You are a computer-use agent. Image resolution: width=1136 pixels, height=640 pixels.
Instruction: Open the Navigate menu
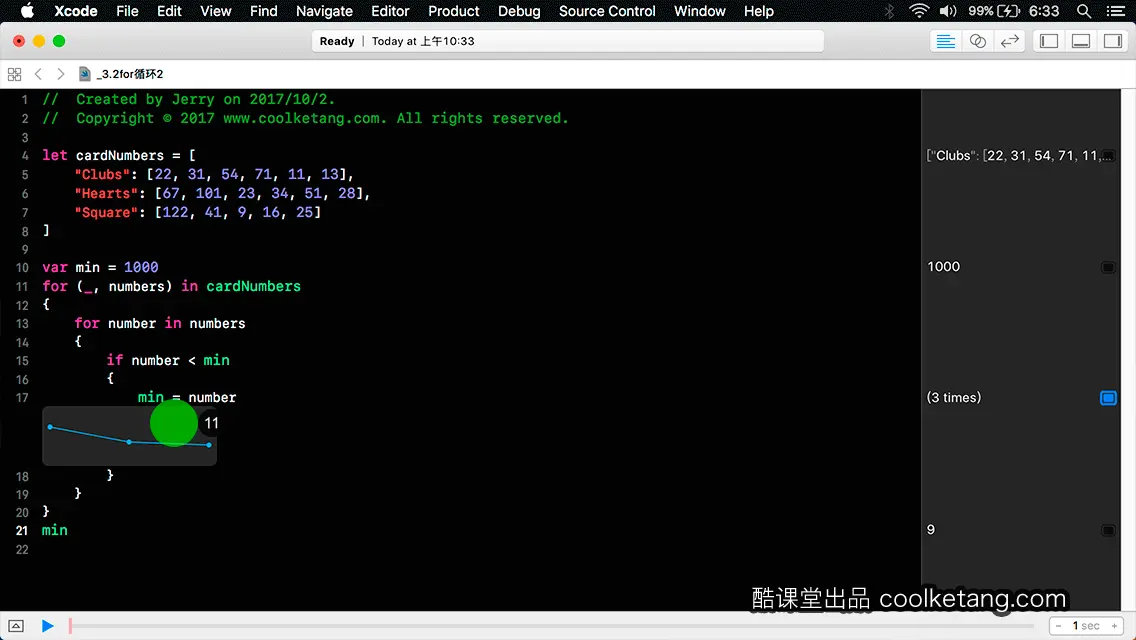click(x=324, y=11)
